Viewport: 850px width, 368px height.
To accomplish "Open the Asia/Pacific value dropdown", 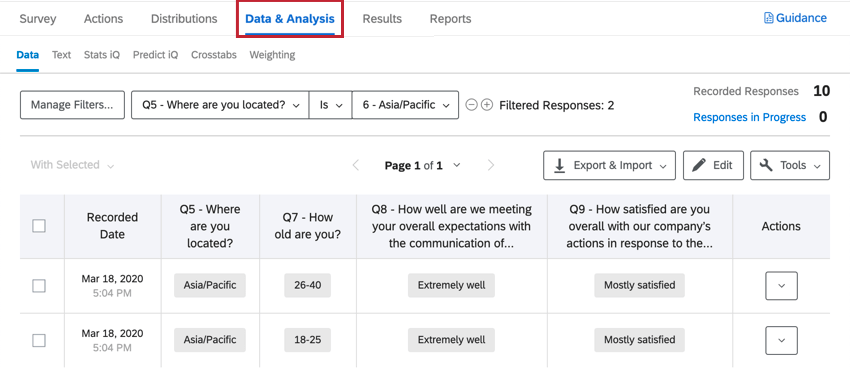I will (x=405, y=105).
